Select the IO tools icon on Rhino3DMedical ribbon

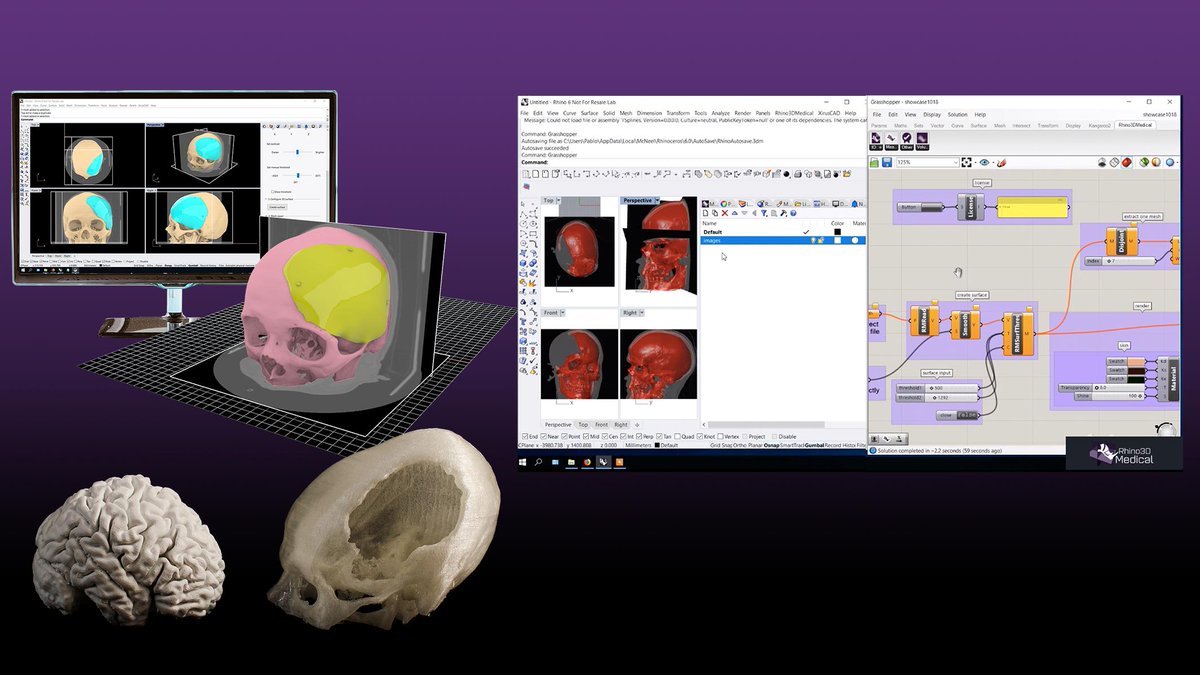[x=875, y=138]
